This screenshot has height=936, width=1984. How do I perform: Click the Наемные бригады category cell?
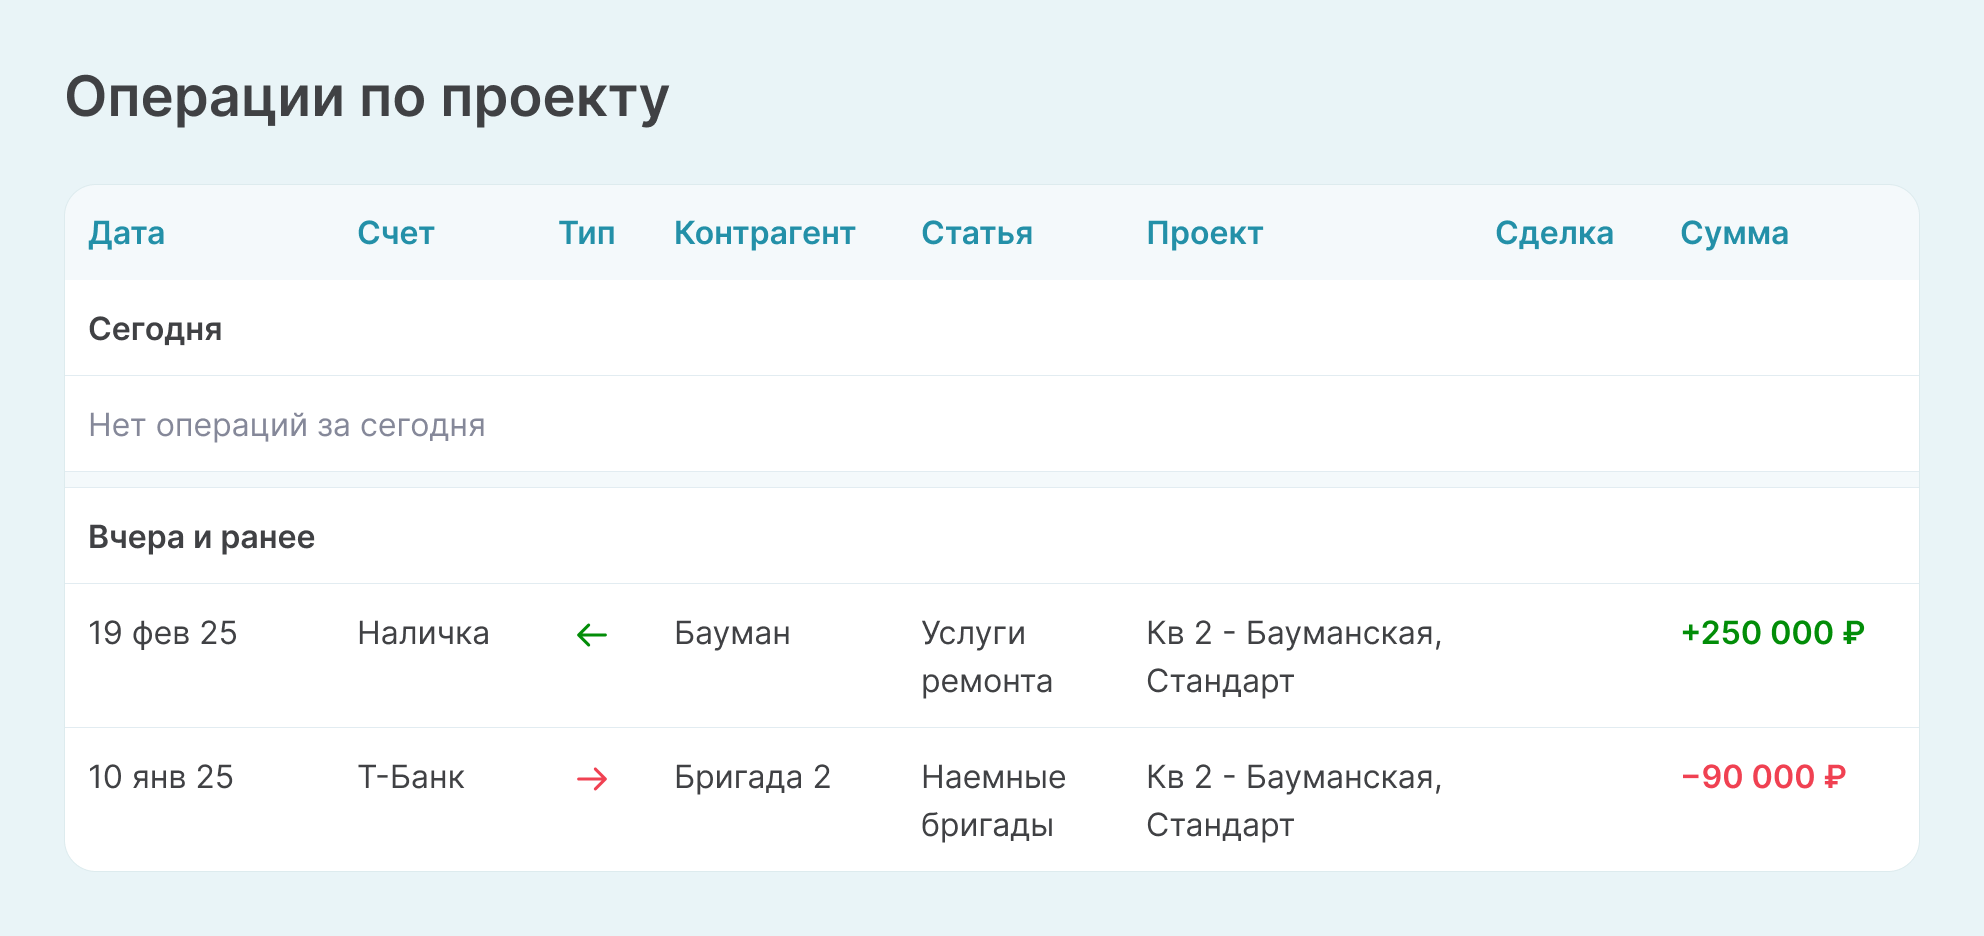pos(993,801)
